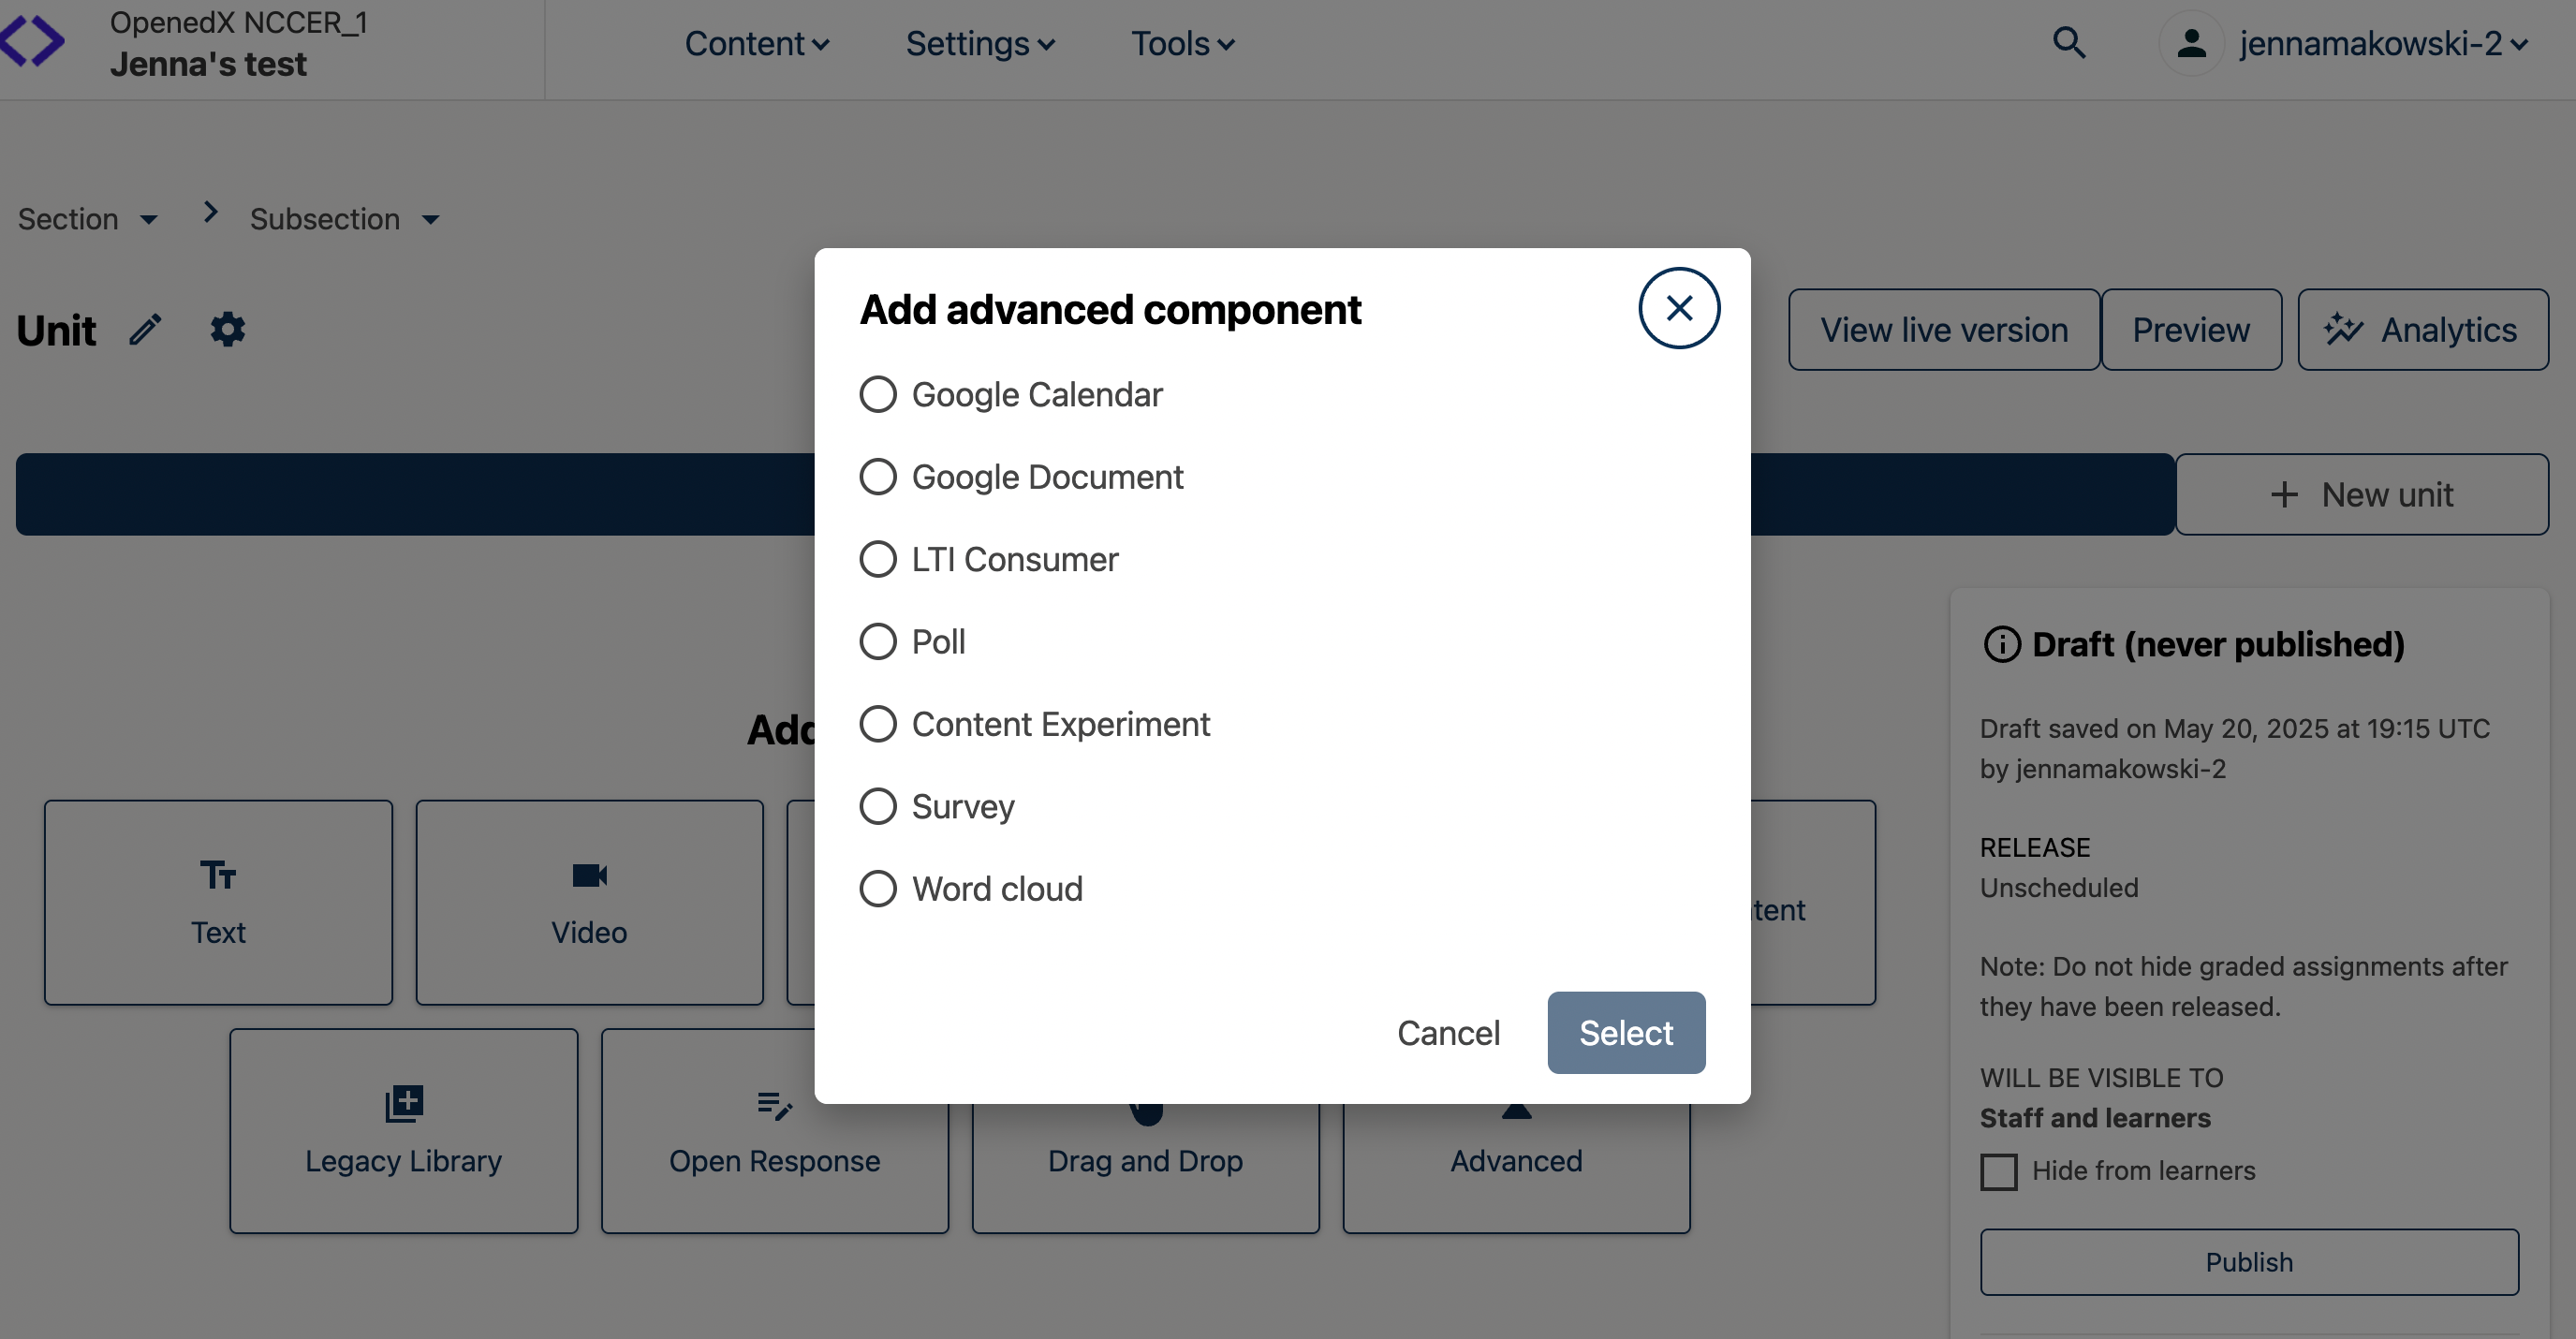
Task: Open the Tools menu
Action: coord(1181,43)
